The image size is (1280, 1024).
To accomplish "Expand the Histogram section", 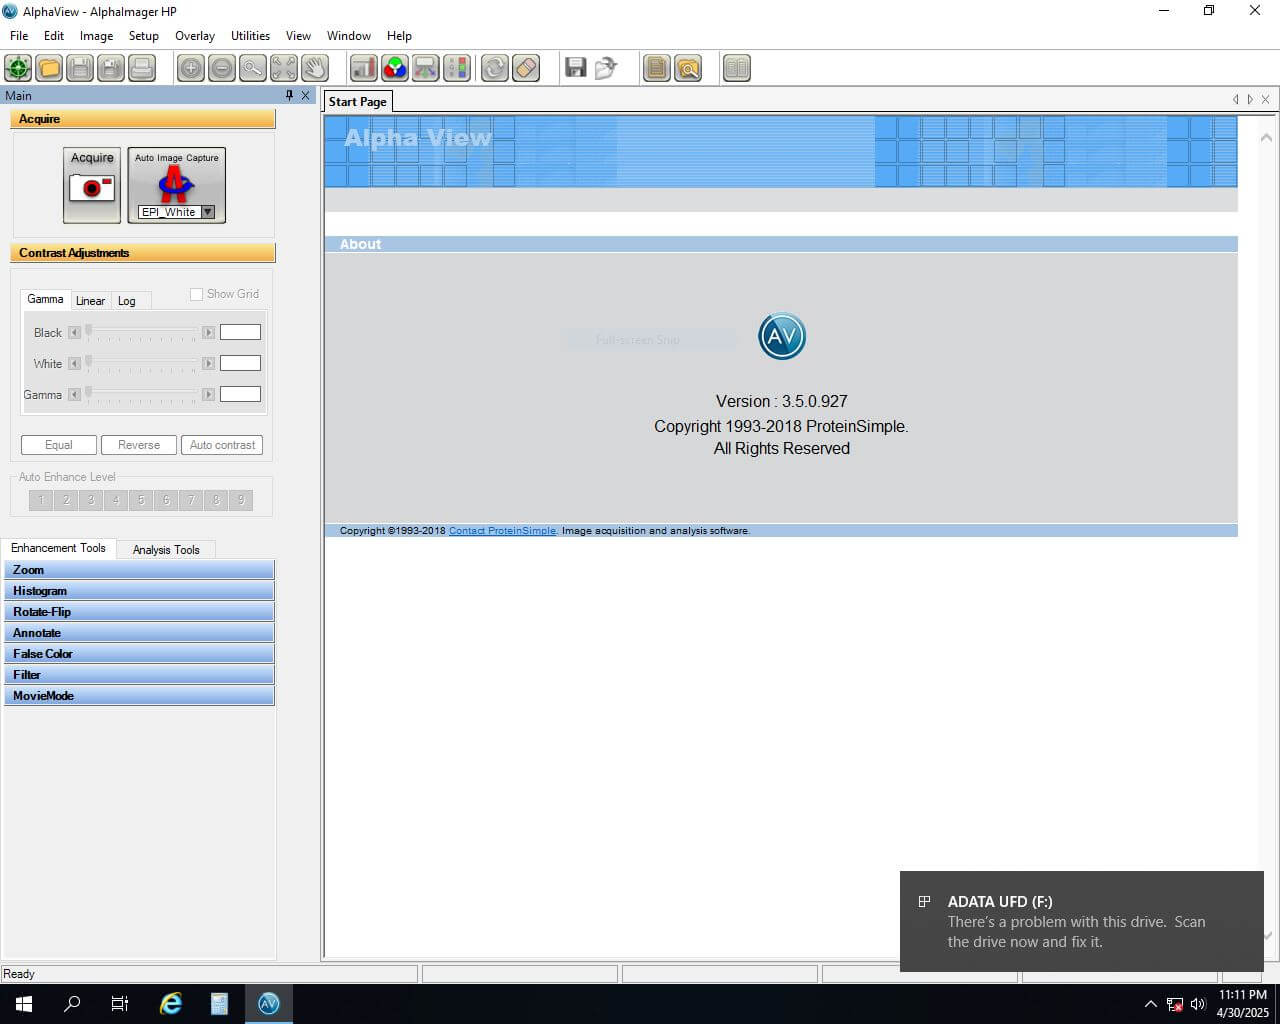I will (139, 591).
